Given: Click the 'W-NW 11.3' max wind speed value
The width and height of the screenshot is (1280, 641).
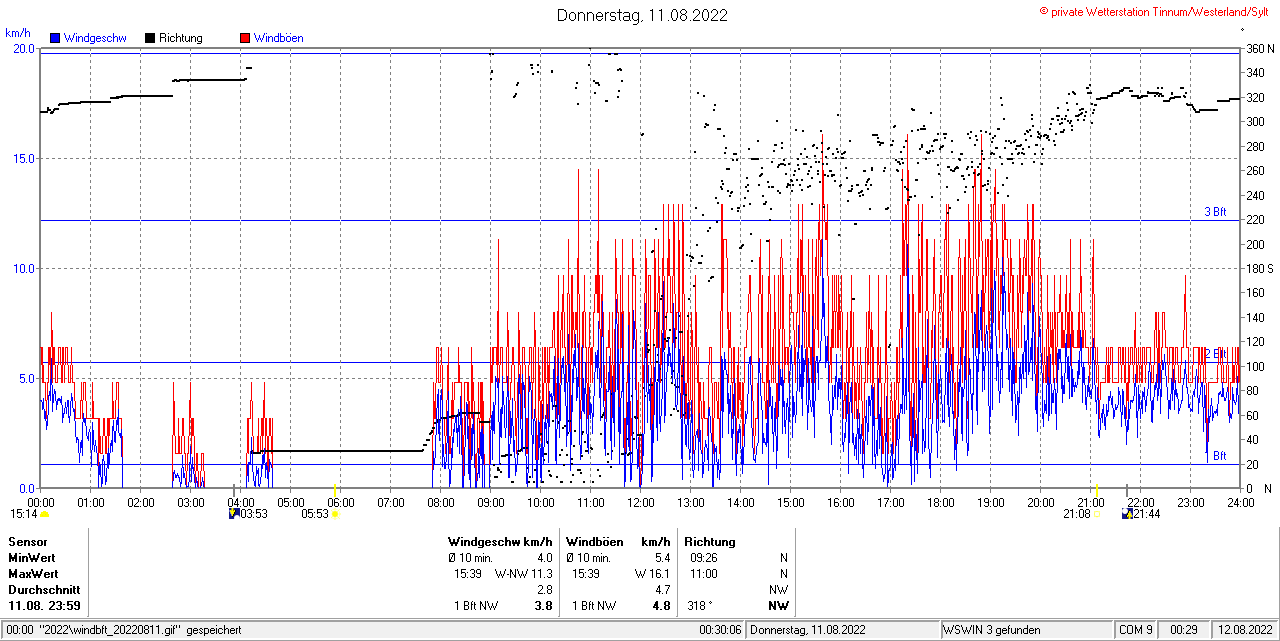Looking at the screenshot, I should 523,574.
